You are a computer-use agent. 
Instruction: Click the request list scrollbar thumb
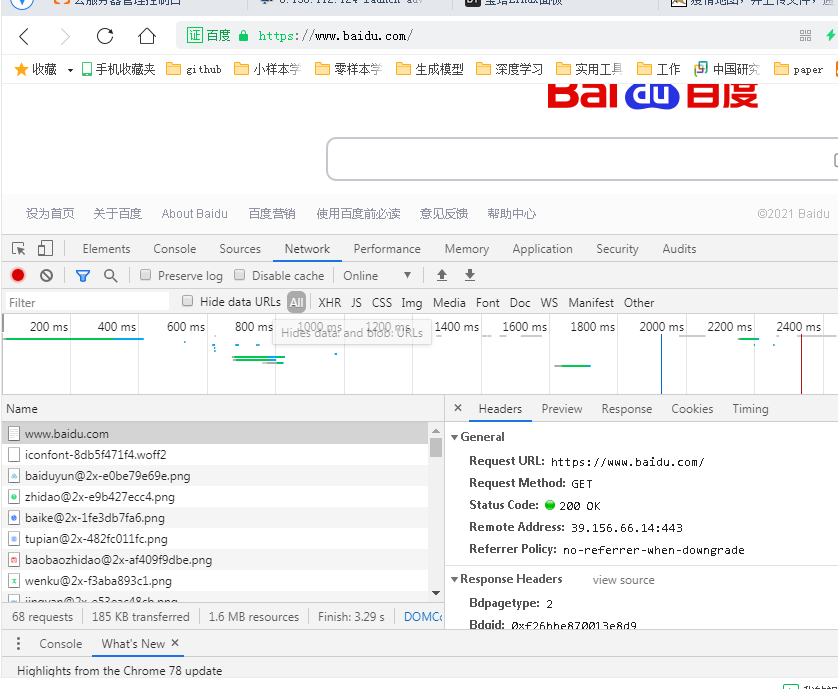point(436,447)
